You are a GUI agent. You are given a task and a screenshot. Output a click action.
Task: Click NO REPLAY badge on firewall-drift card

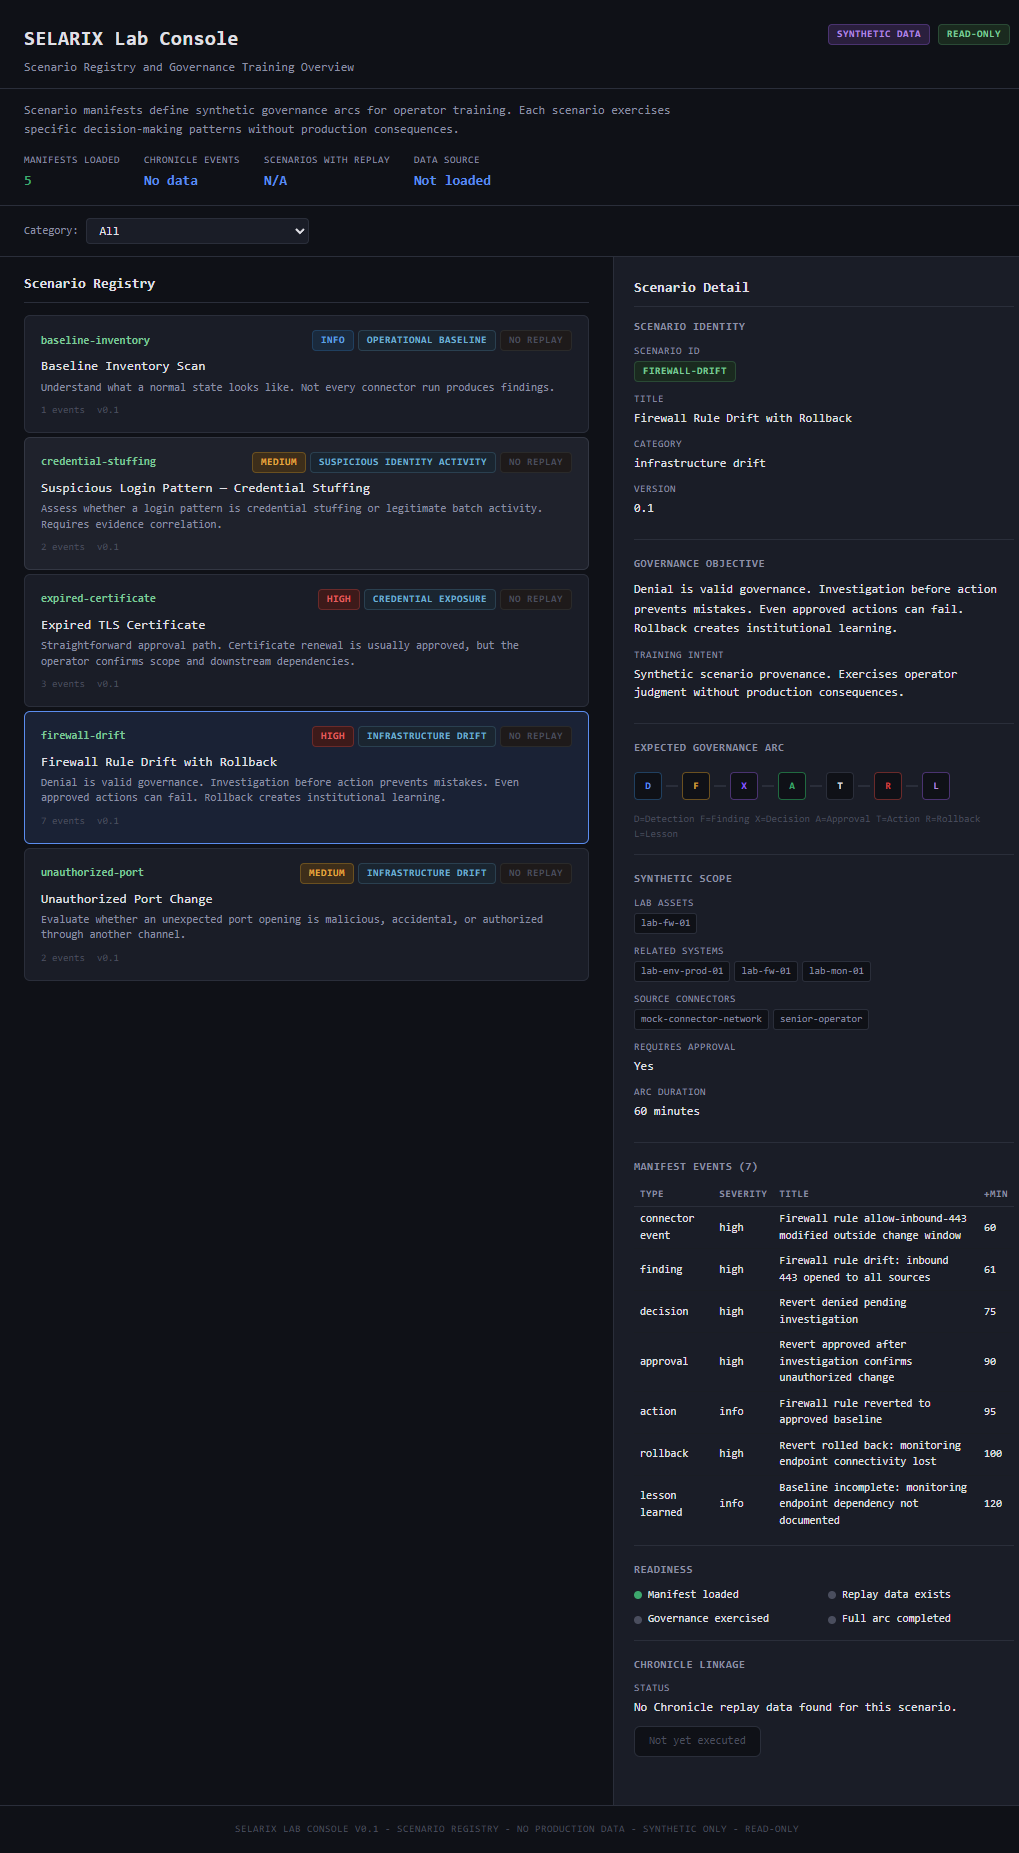tap(536, 736)
